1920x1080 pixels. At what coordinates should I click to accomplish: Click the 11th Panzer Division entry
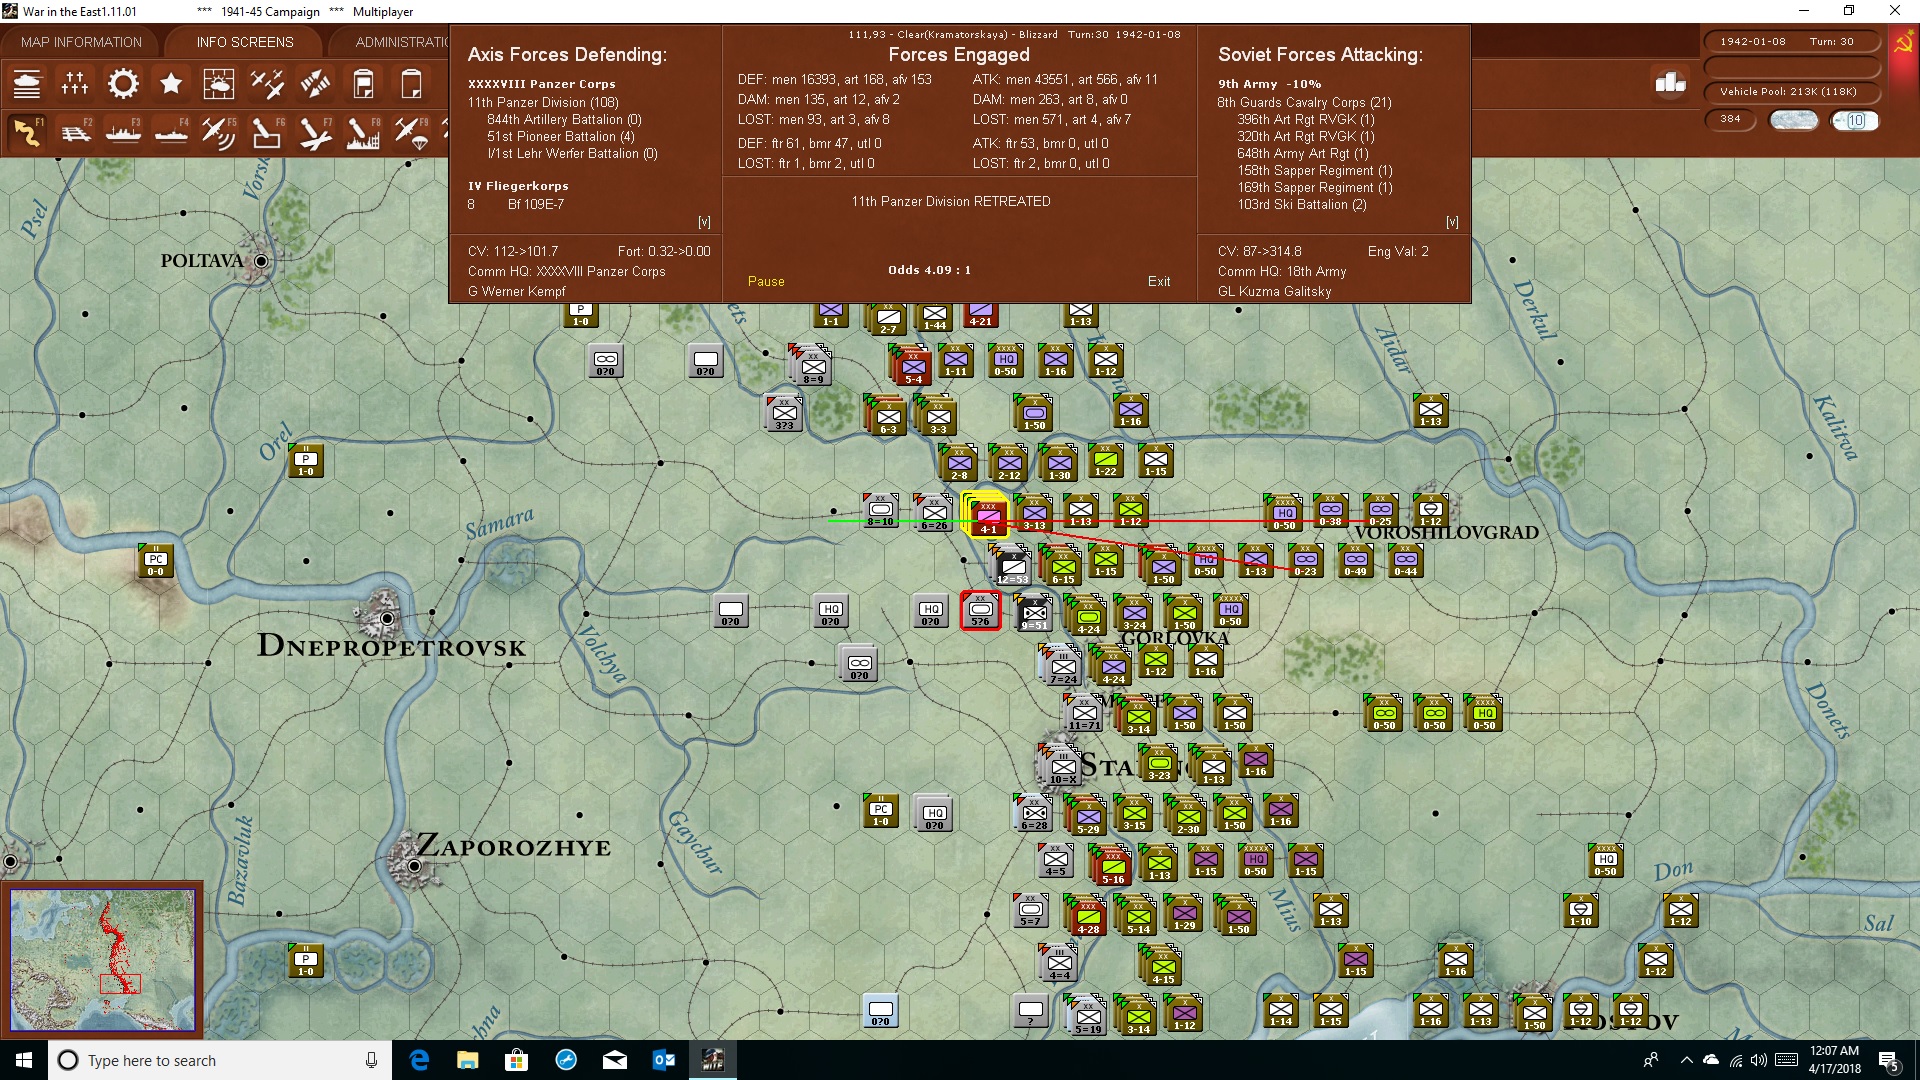(543, 102)
